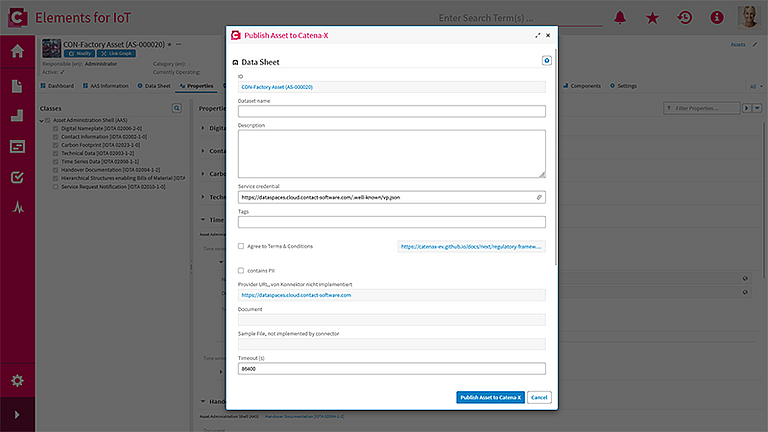Viewport: 768px width, 432px height.
Task: Check Agree to Terms & Conditions
Action: point(241,246)
